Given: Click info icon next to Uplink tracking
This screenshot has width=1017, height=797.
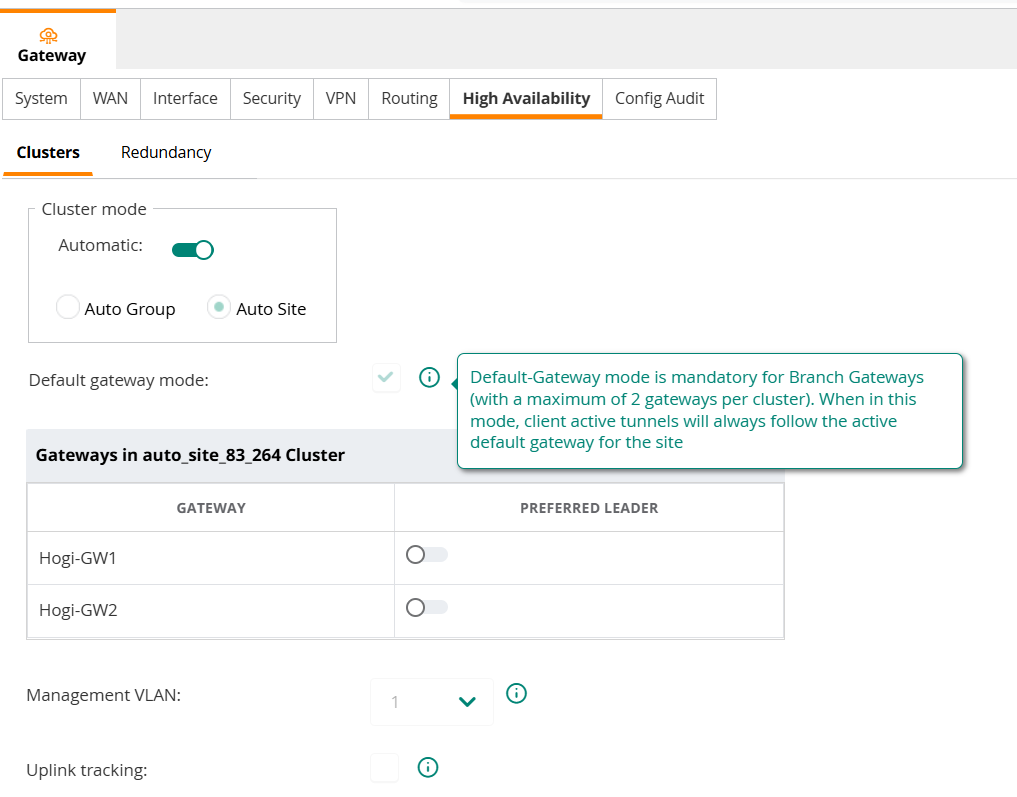Looking at the screenshot, I should pyautogui.click(x=428, y=767).
